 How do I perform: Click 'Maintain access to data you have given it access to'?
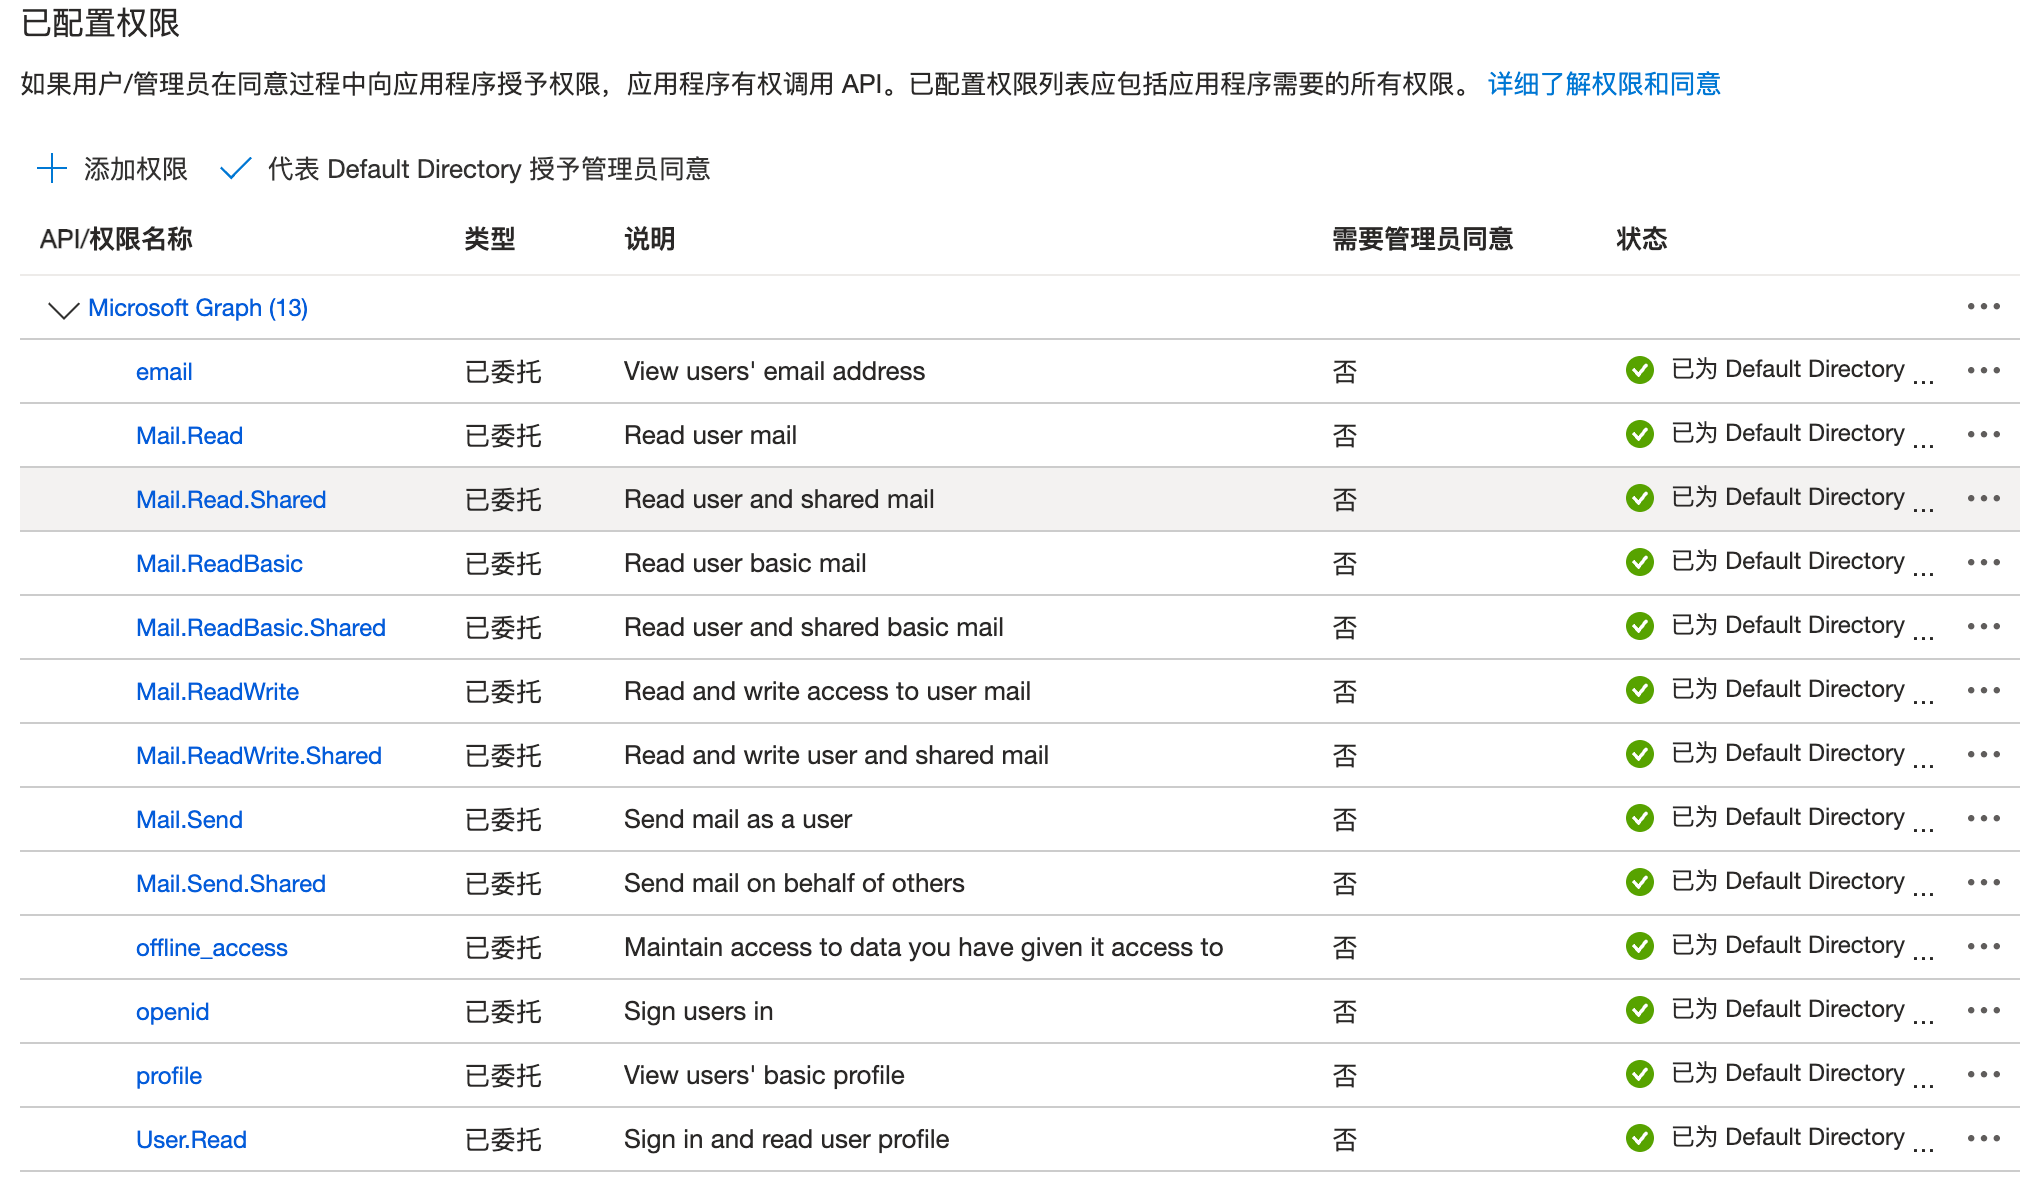923,947
